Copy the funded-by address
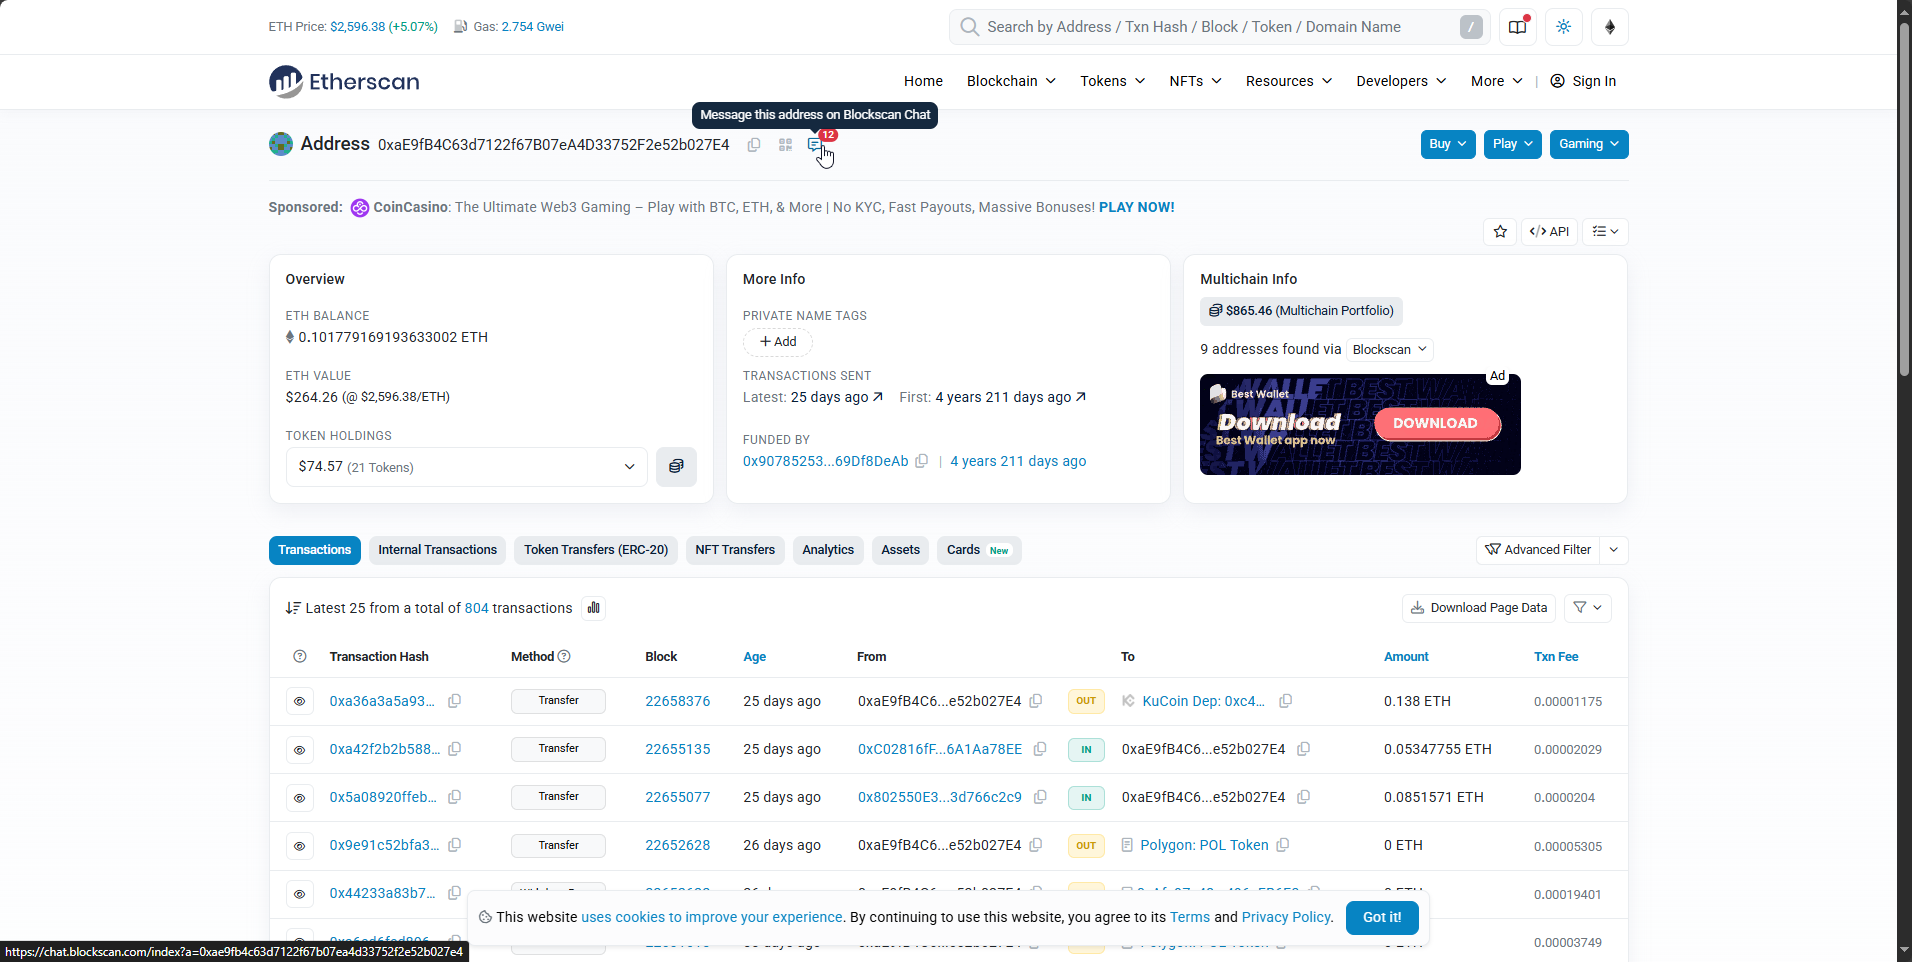This screenshot has height=962, width=1912. pos(922,461)
